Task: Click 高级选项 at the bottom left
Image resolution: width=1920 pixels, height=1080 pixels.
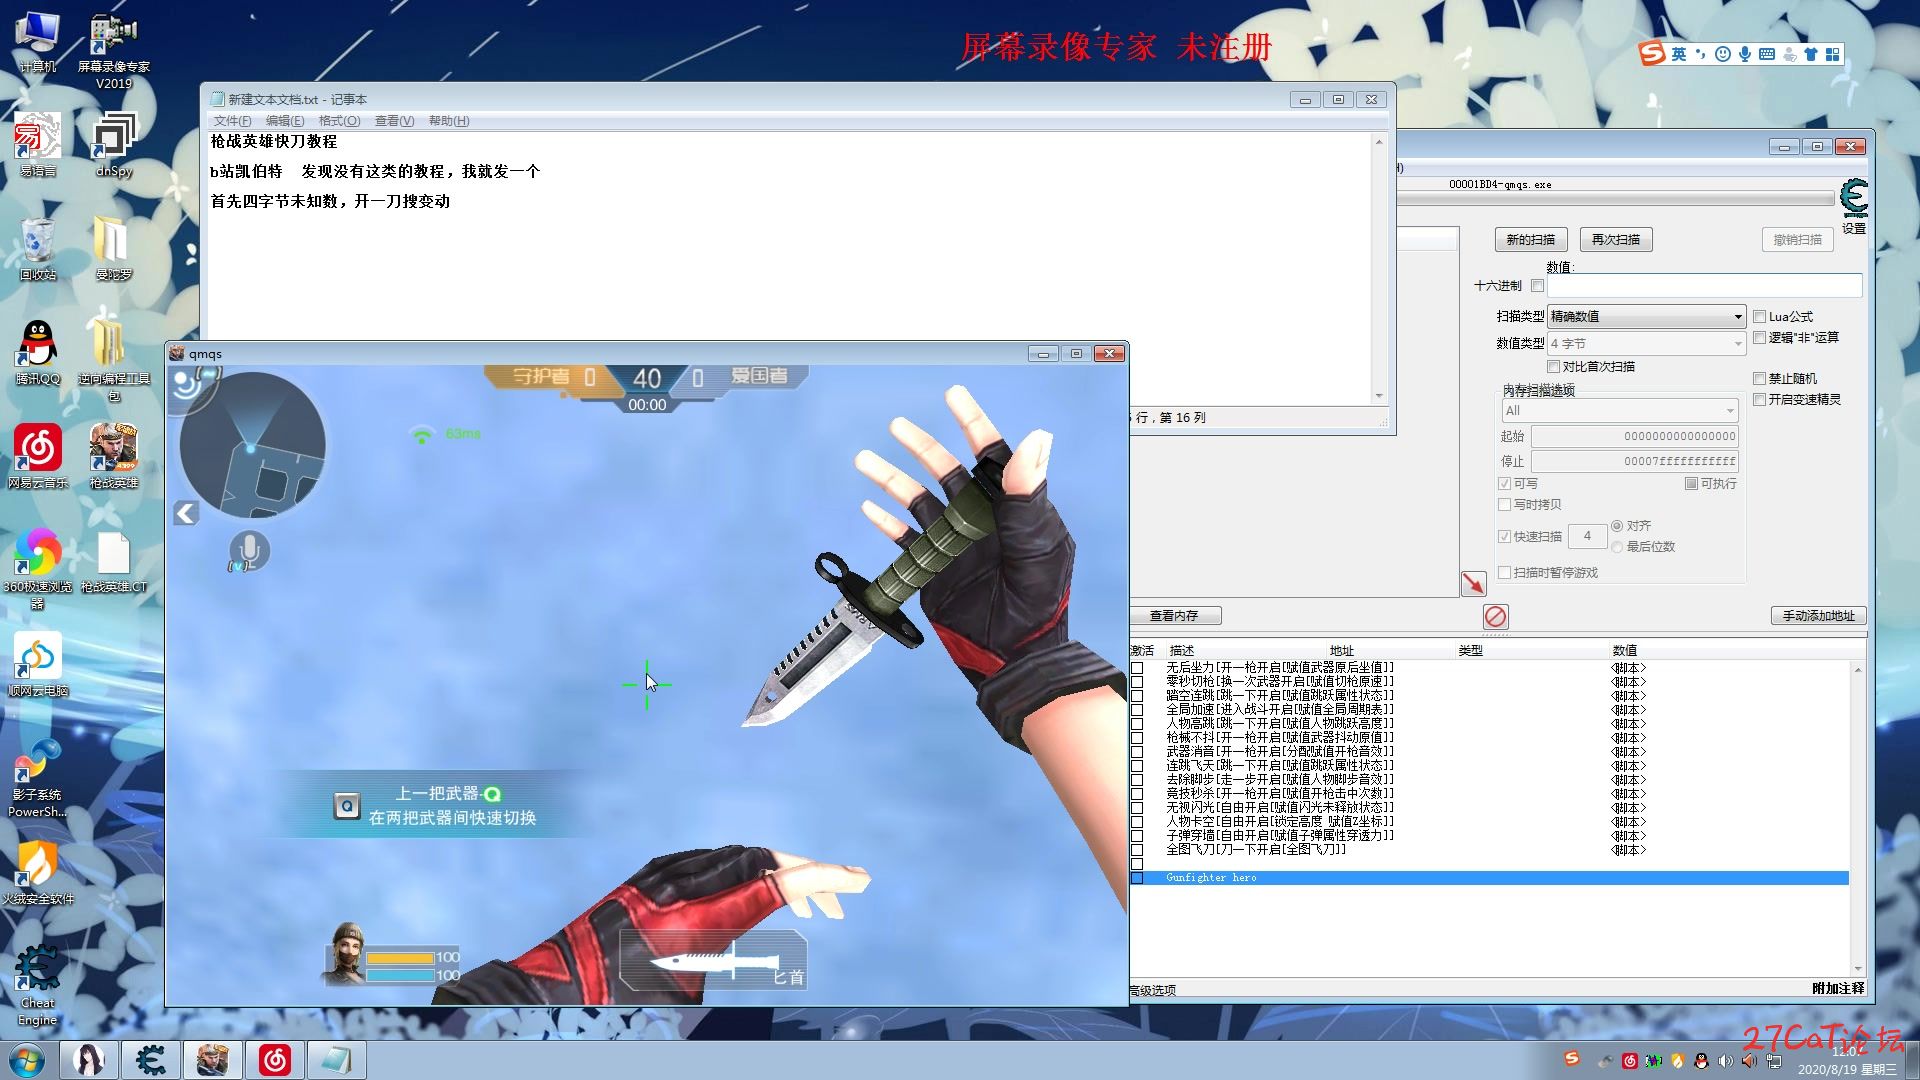Action: 1153,991
